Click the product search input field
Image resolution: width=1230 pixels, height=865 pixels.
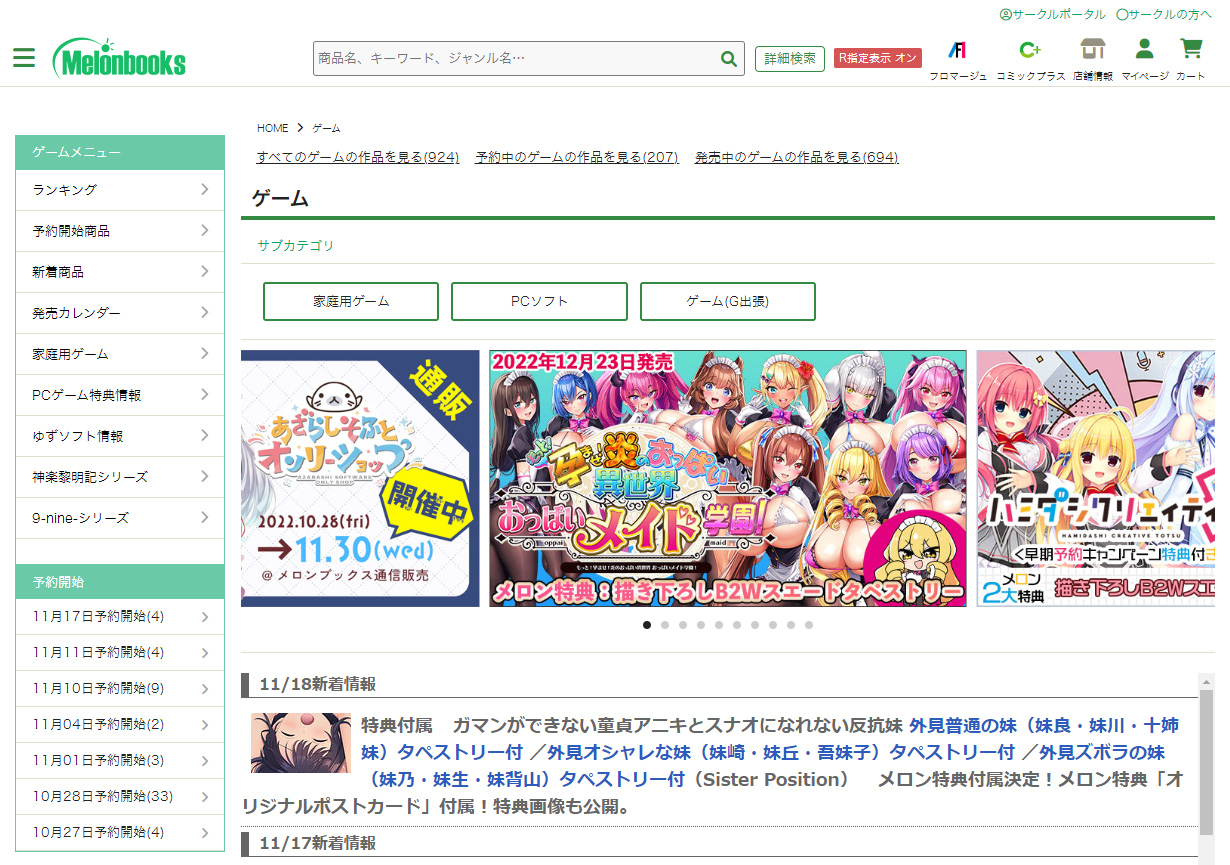[515, 59]
